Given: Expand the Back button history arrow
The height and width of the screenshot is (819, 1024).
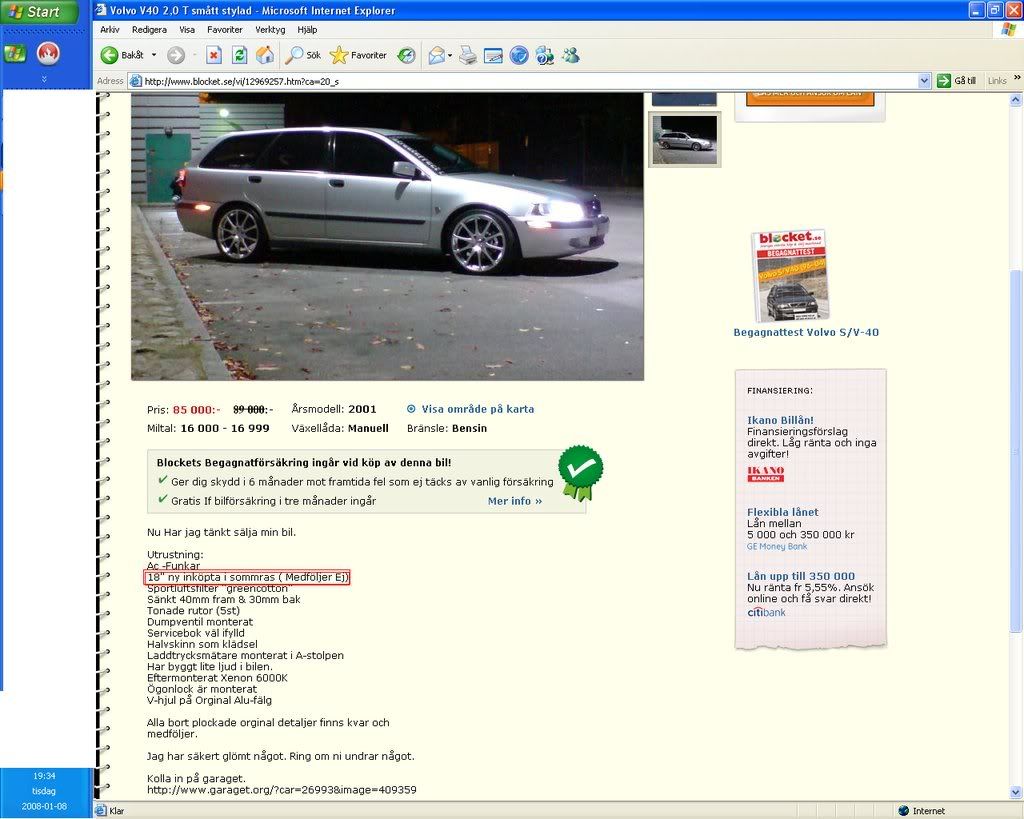Looking at the screenshot, I should pos(153,55).
